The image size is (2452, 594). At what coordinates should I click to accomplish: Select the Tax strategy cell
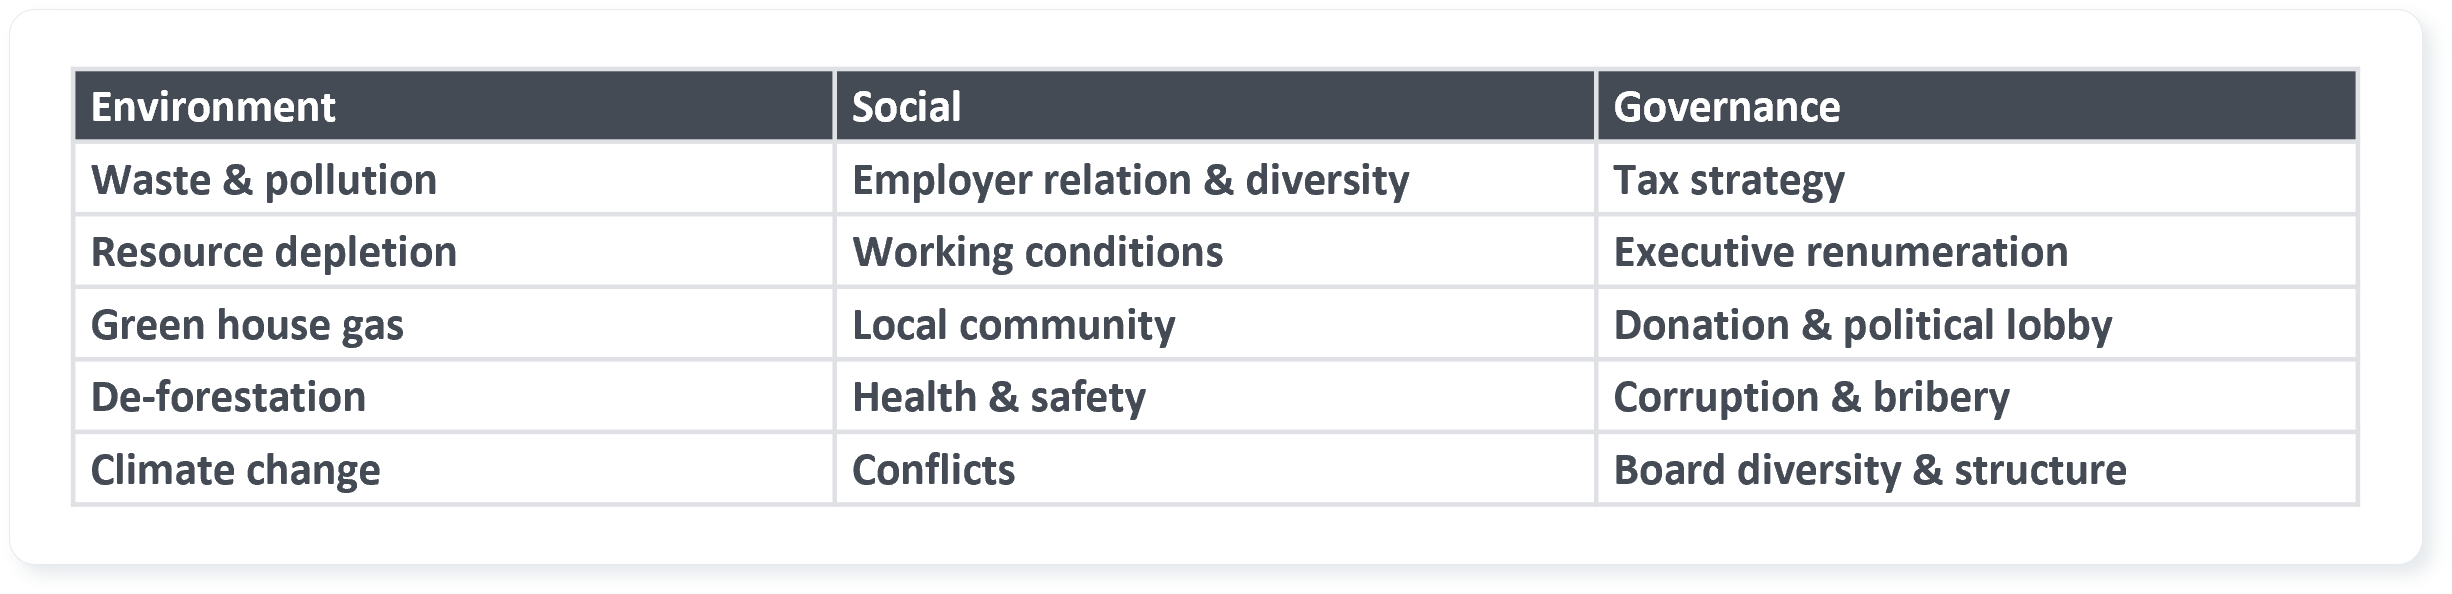pos(1977,179)
